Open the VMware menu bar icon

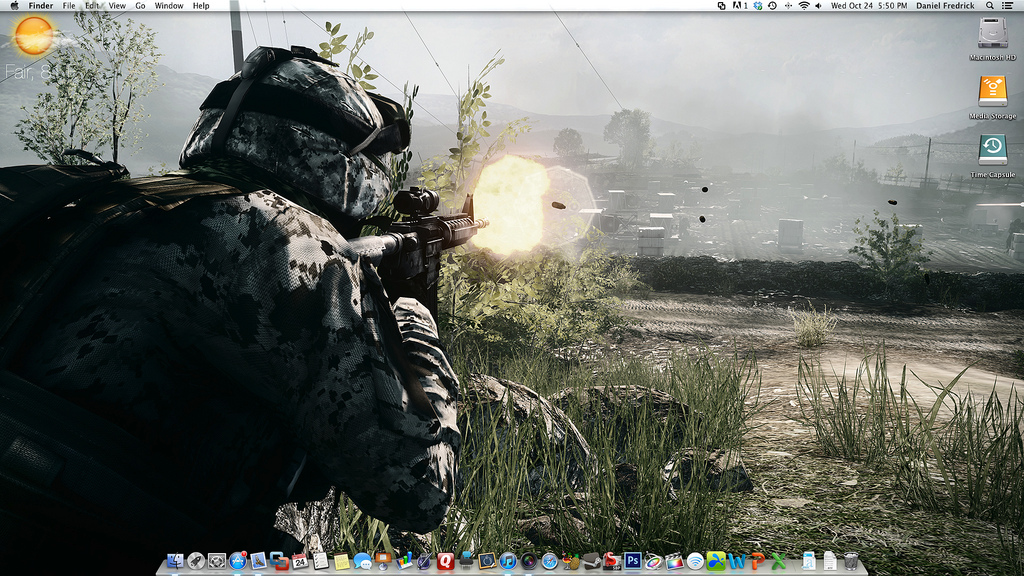point(722,5)
